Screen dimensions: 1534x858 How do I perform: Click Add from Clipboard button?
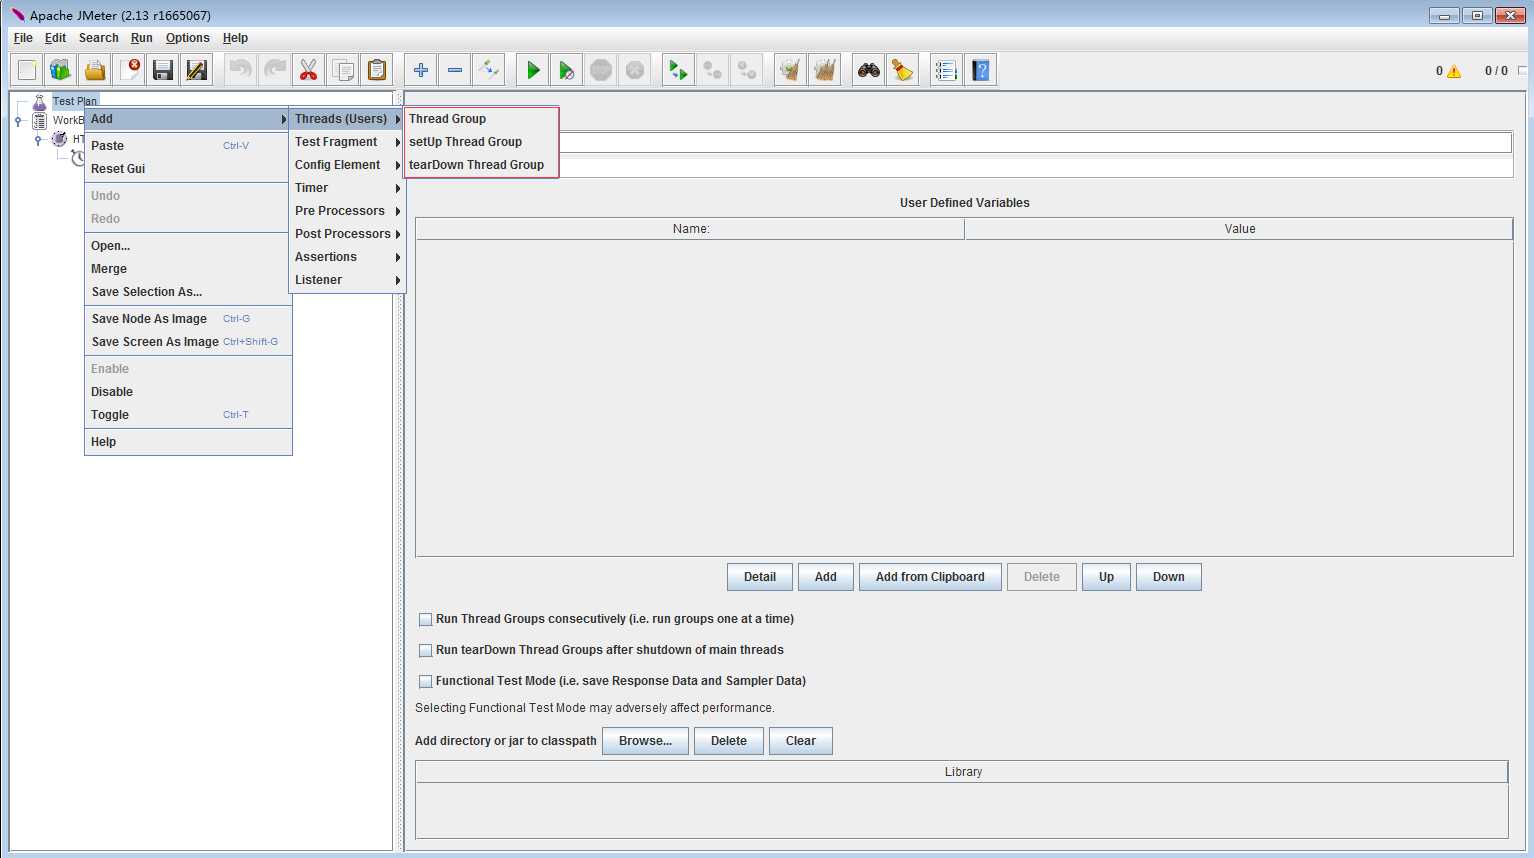pos(930,577)
